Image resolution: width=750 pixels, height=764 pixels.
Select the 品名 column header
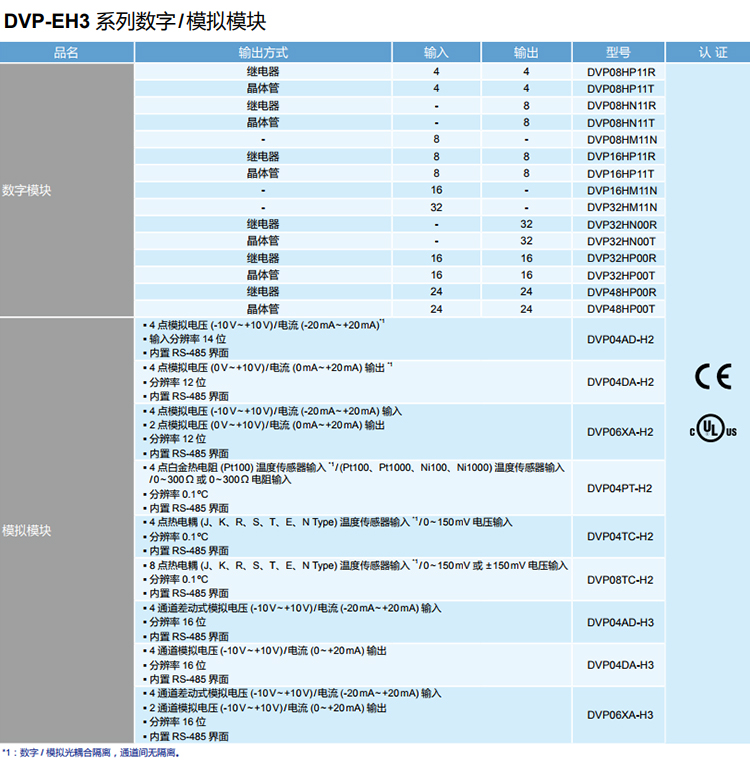[66, 53]
